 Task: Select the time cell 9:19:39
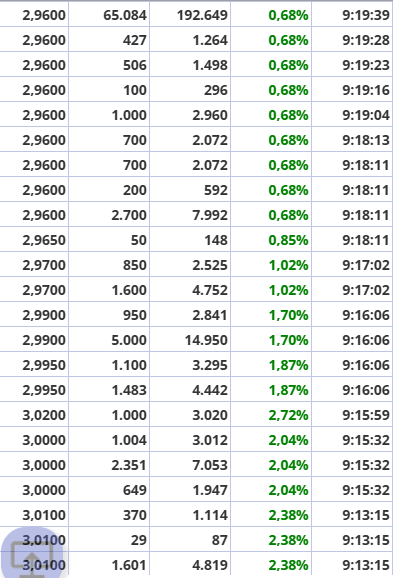click(x=352, y=15)
